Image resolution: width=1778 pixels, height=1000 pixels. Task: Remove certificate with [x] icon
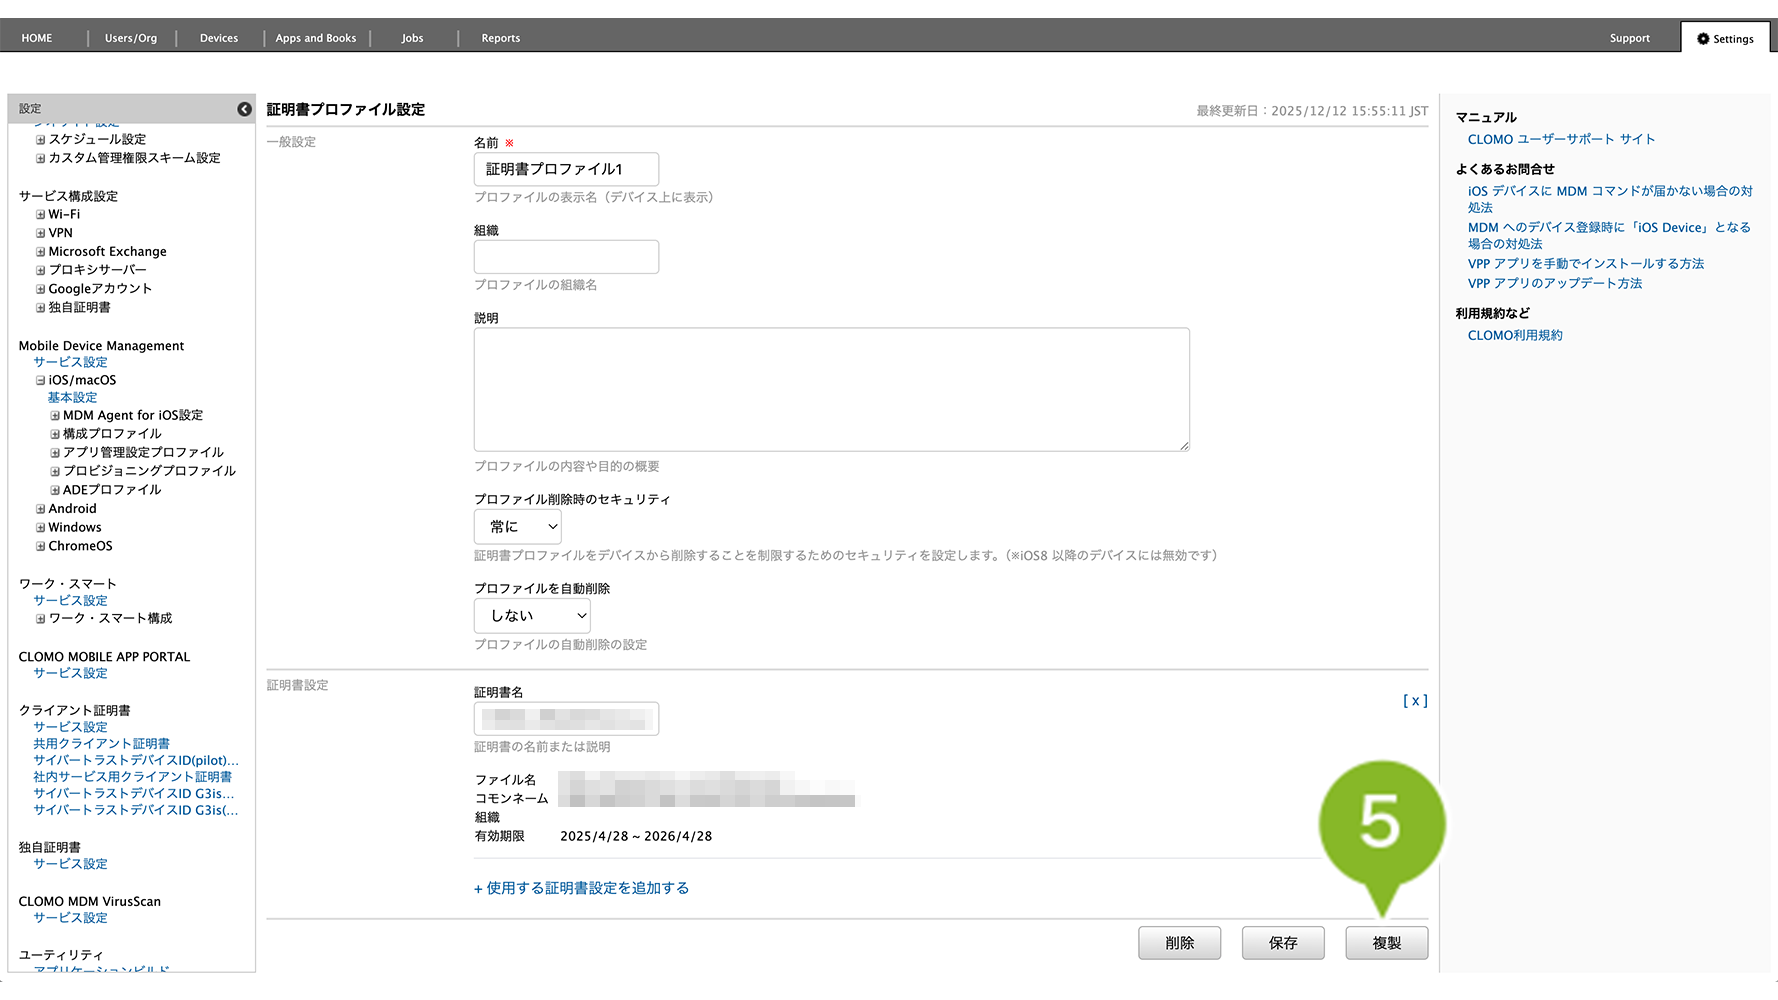coord(1414,701)
